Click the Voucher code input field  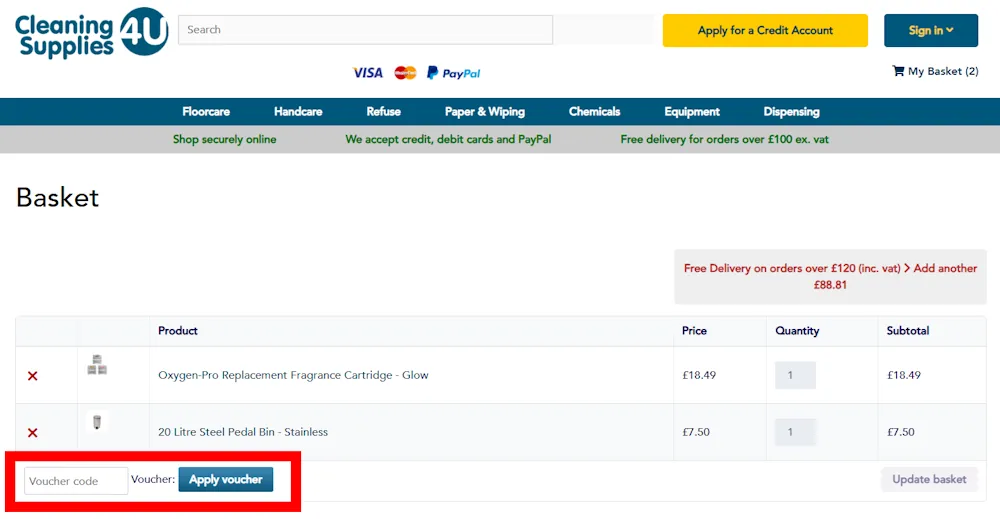76,481
